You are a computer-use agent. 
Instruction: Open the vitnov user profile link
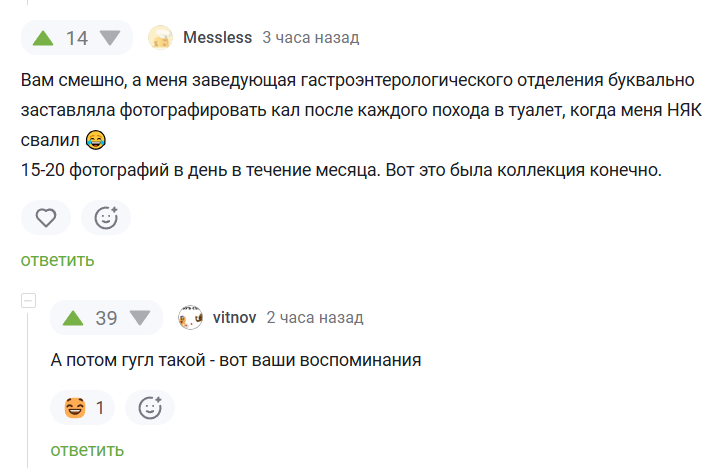click(x=234, y=318)
